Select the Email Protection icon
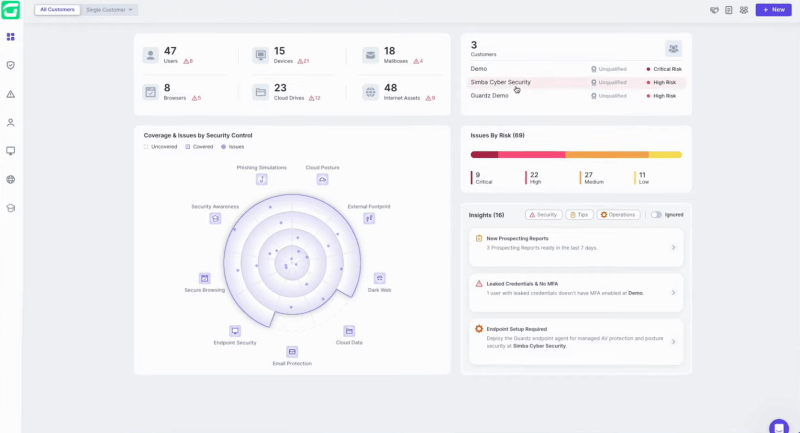The image size is (800, 433). (292, 351)
